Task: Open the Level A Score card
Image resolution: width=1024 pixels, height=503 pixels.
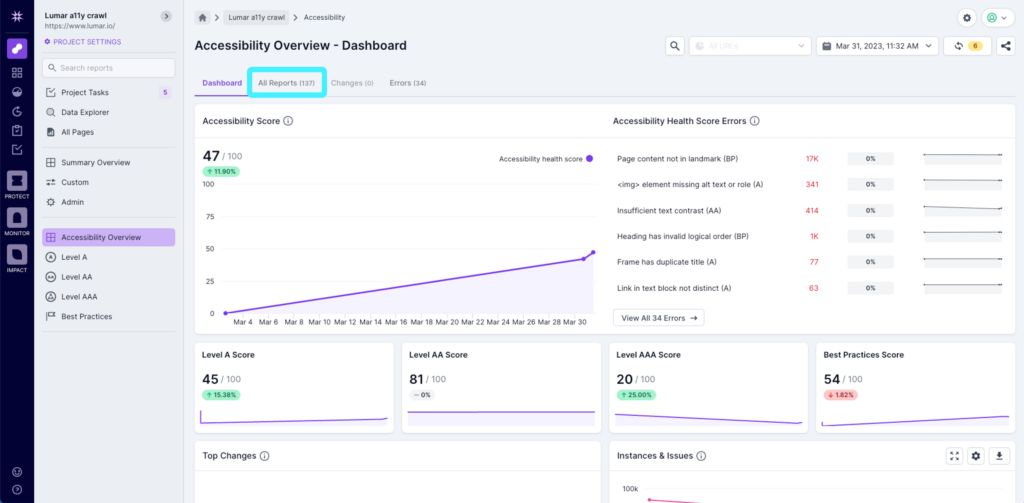Action: (294, 387)
